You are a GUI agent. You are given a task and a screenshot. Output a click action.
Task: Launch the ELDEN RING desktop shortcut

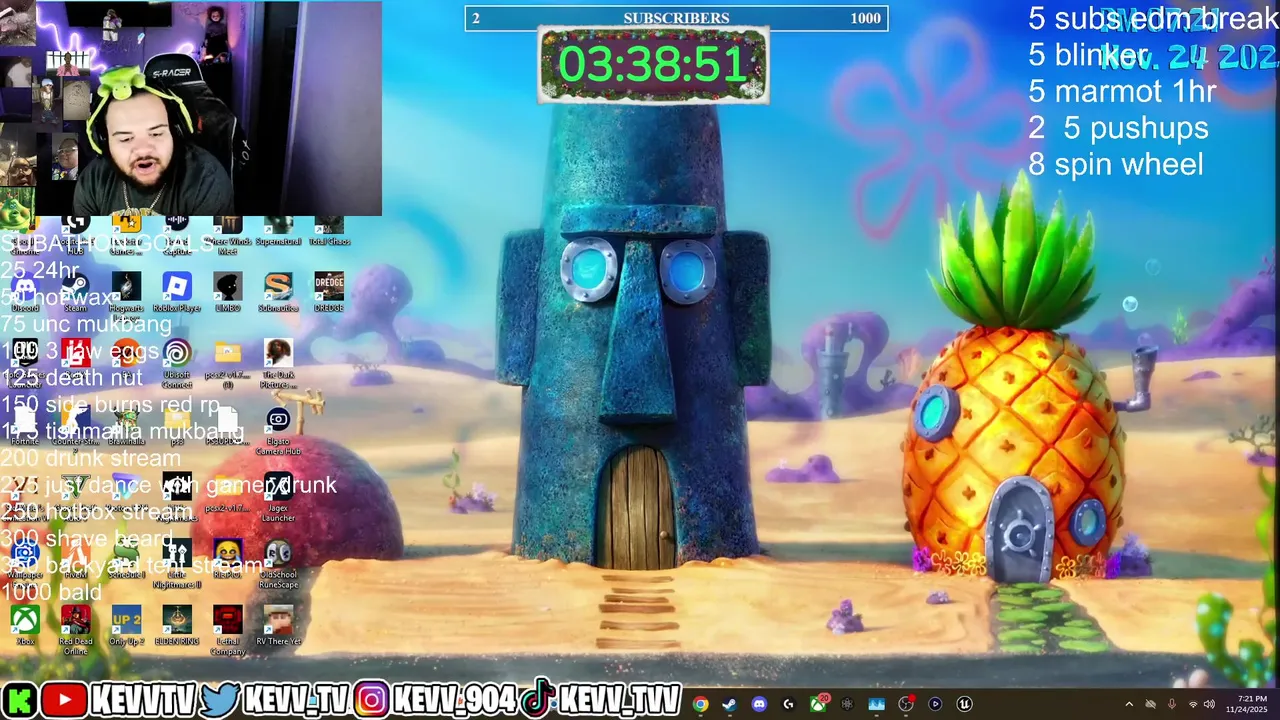click(177, 626)
